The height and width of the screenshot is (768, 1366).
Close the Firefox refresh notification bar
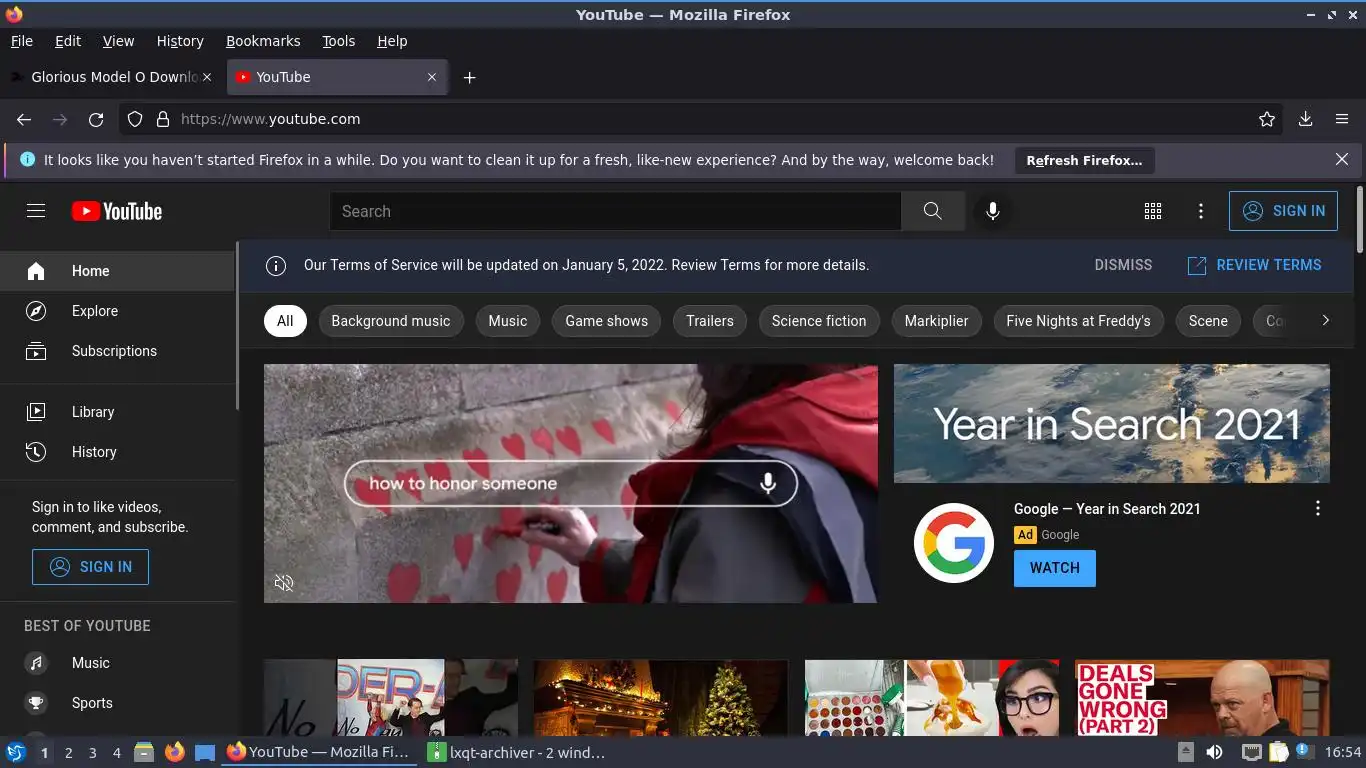pyautogui.click(x=1342, y=159)
